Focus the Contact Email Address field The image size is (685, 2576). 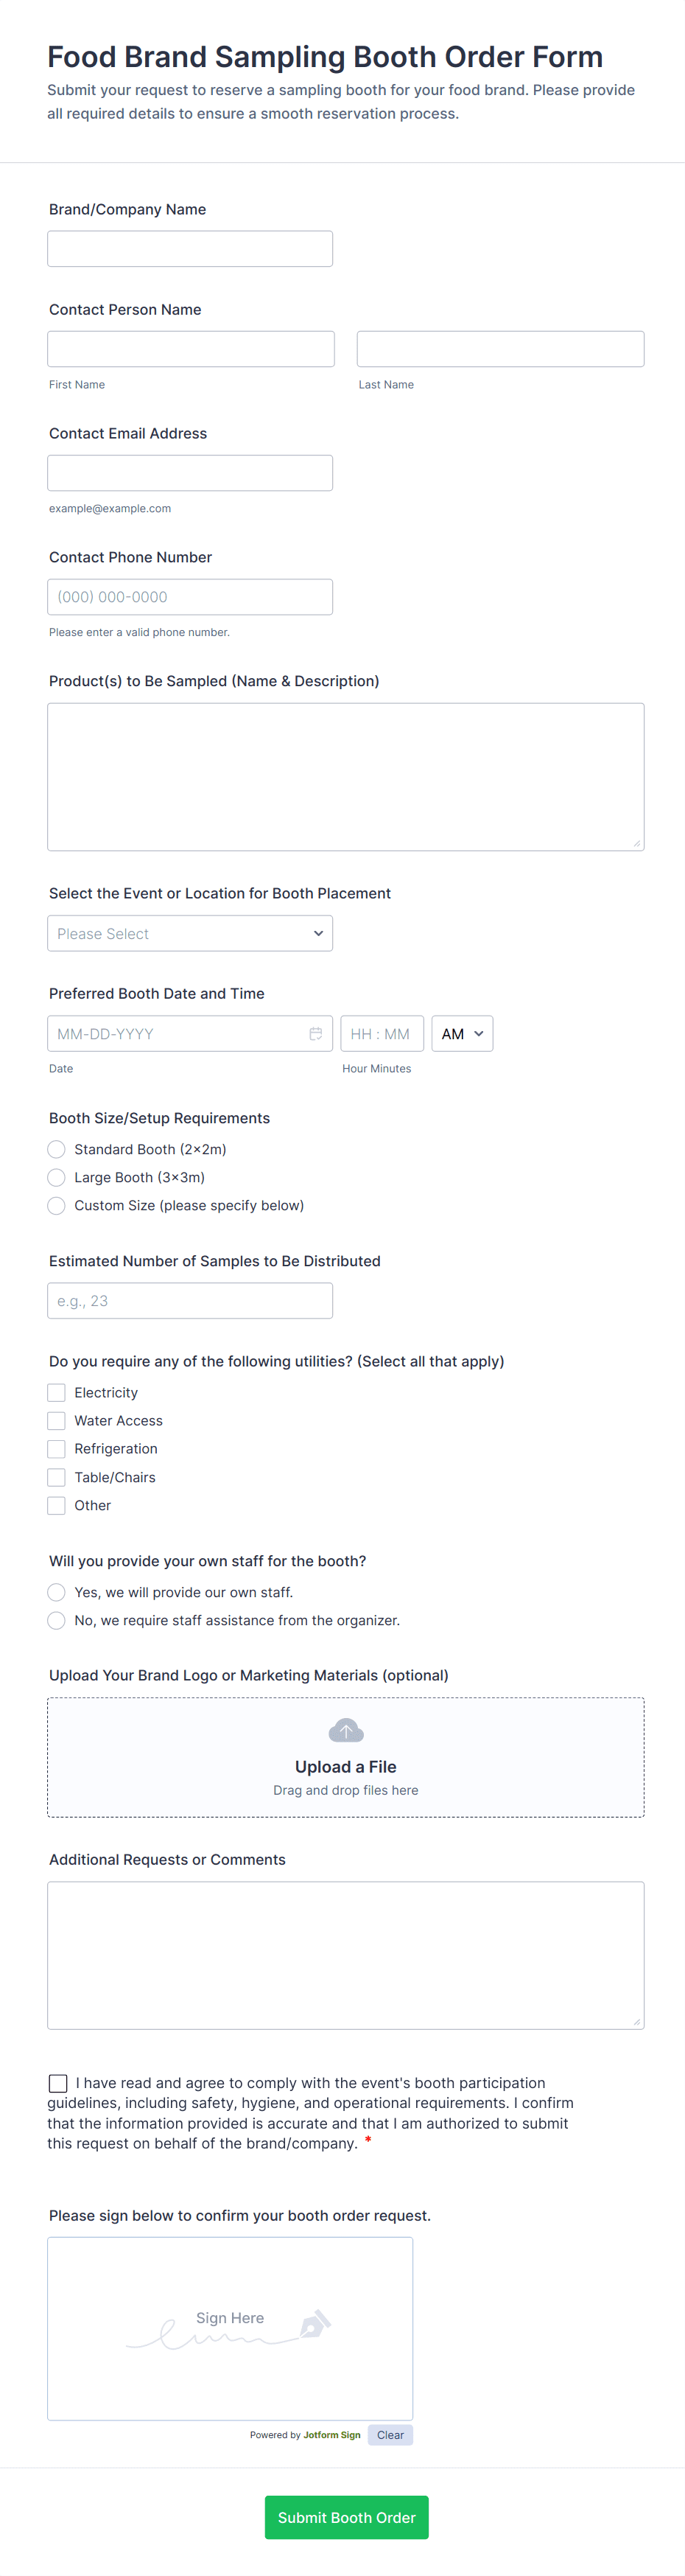tap(190, 473)
